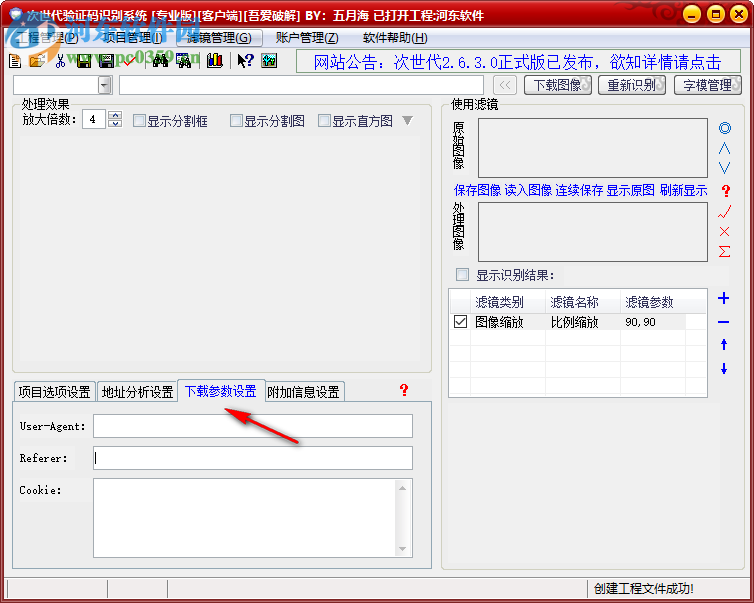Click Cookie scrollbar up arrow
Viewport: 754px width, 603px height.
point(402,488)
